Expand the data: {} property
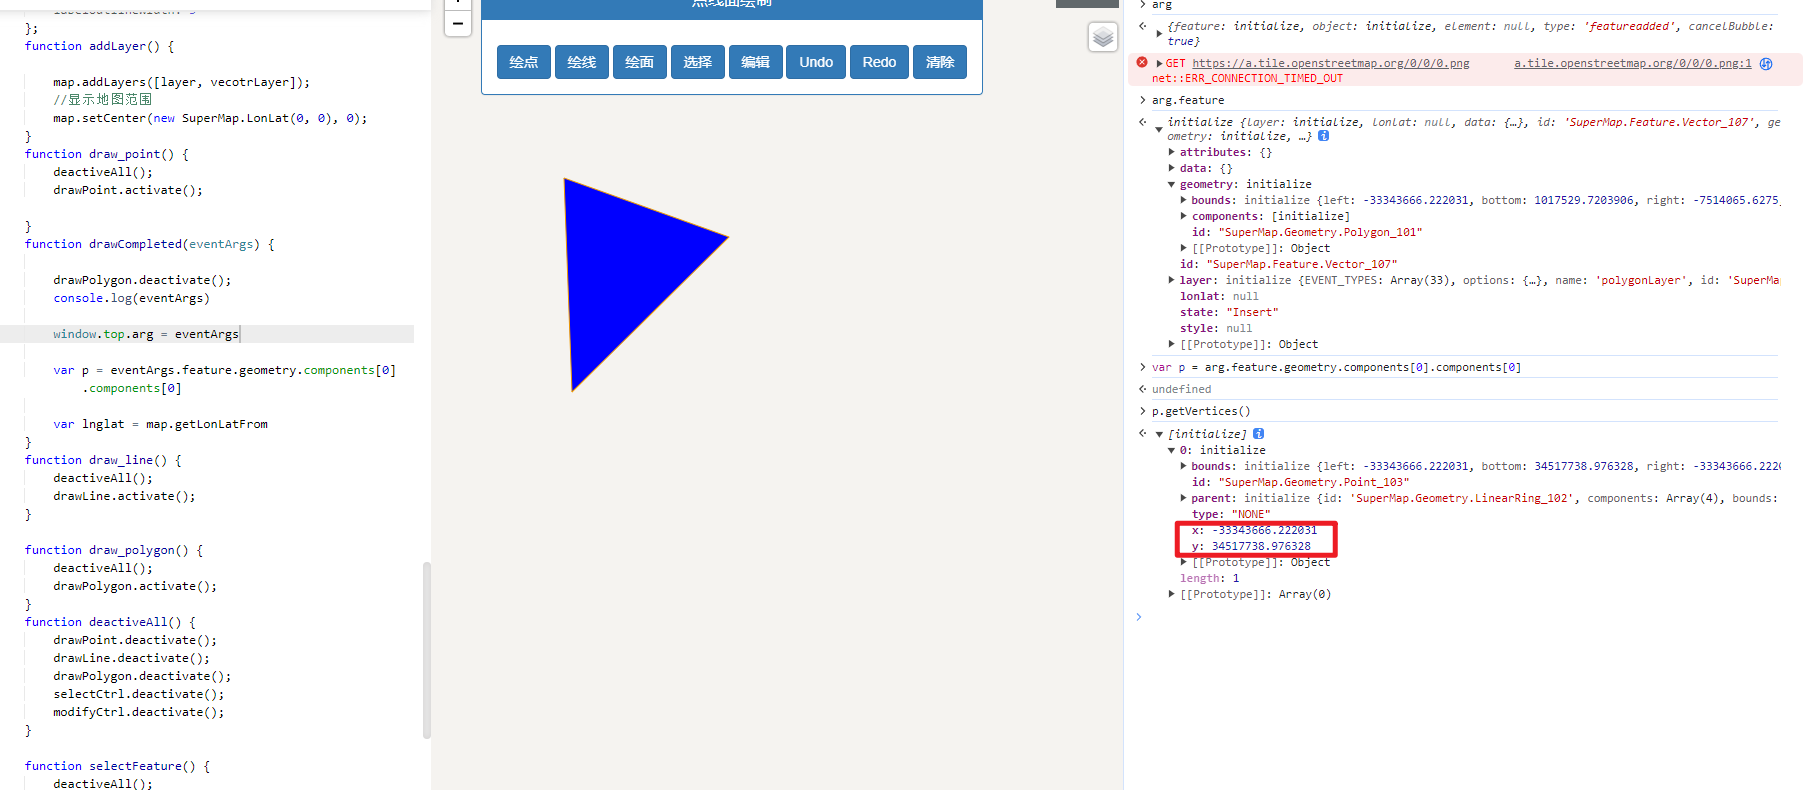The width and height of the screenshot is (1803, 790). click(1172, 168)
